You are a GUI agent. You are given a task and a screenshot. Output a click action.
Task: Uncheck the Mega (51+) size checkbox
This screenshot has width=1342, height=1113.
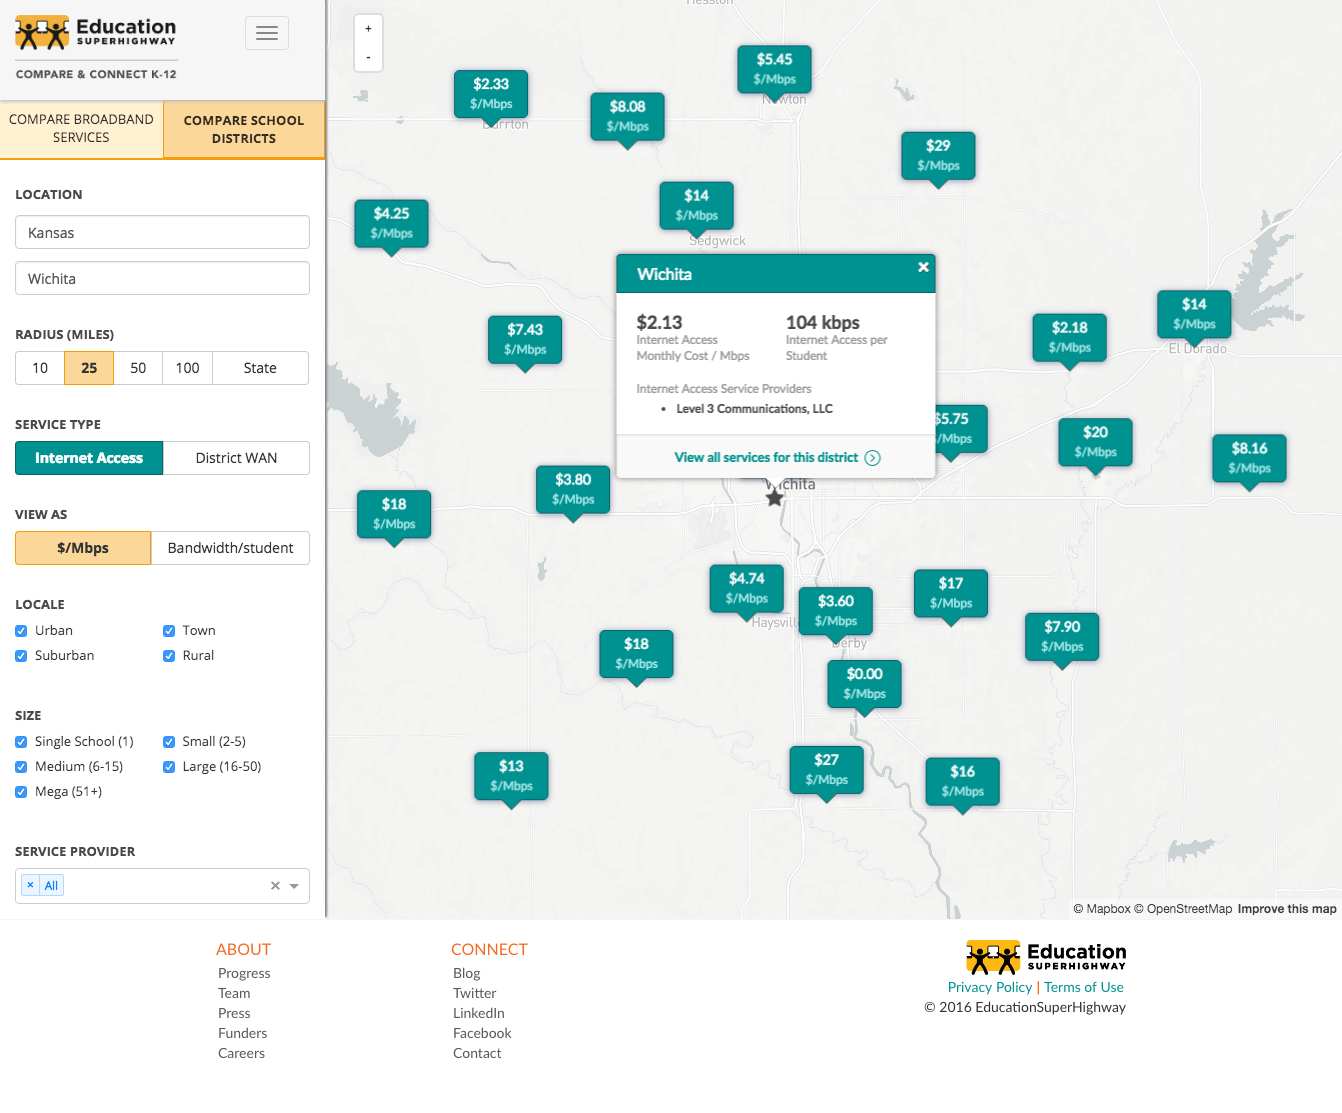(21, 792)
